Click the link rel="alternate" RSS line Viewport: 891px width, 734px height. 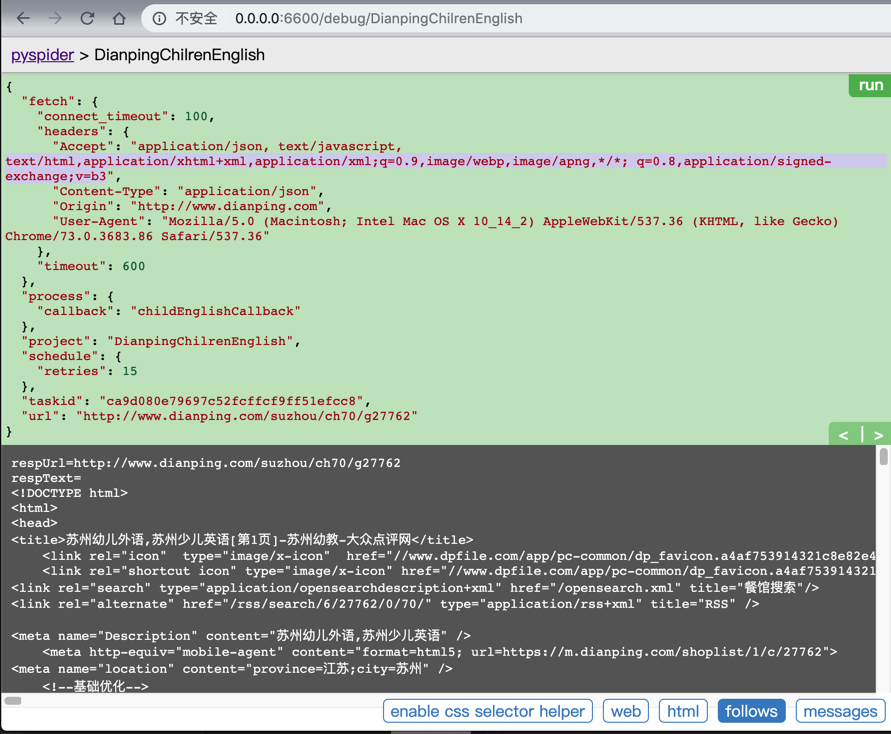[x=385, y=604]
